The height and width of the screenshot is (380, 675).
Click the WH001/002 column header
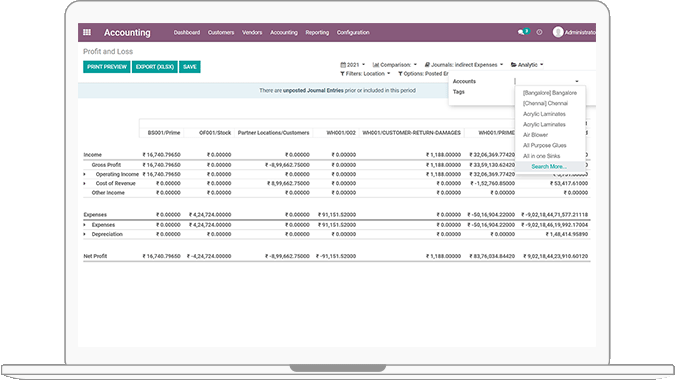pos(341,133)
